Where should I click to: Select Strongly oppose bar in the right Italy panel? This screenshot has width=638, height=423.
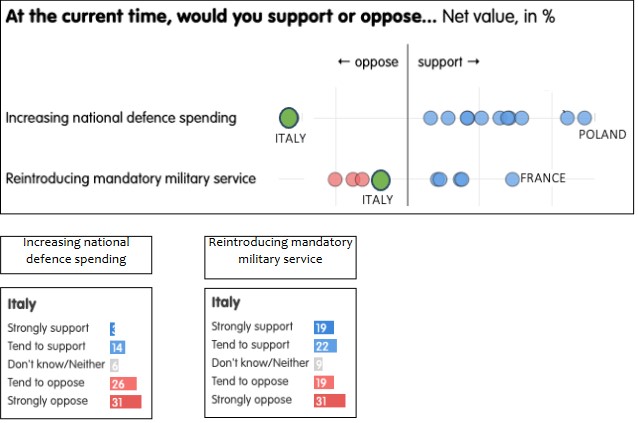[329, 401]
